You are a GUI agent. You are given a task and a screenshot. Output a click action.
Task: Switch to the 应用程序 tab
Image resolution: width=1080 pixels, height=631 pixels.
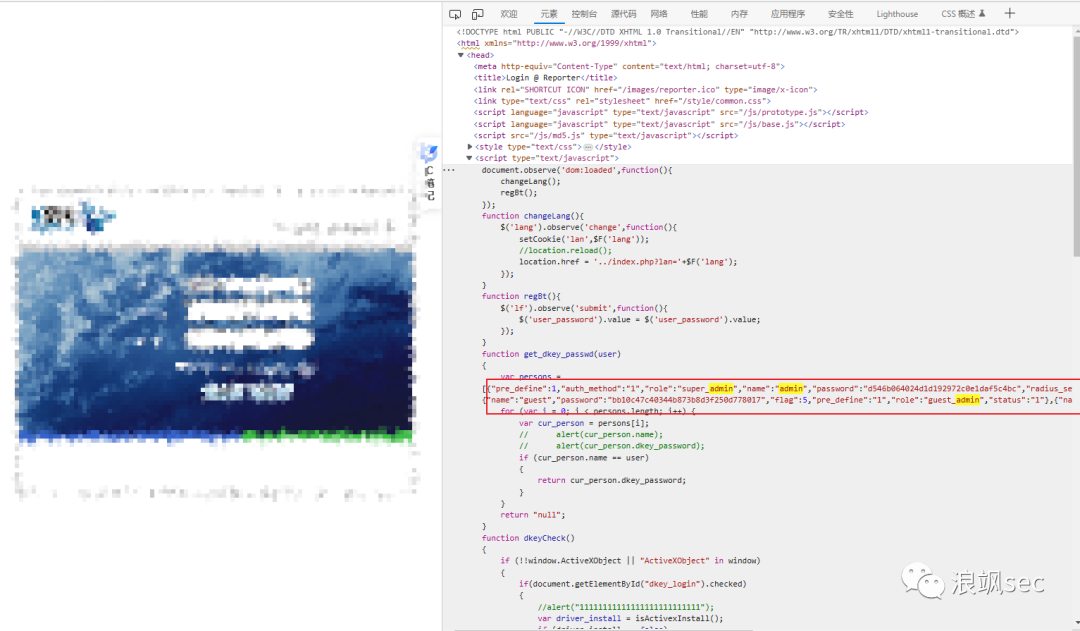(788, 14)
